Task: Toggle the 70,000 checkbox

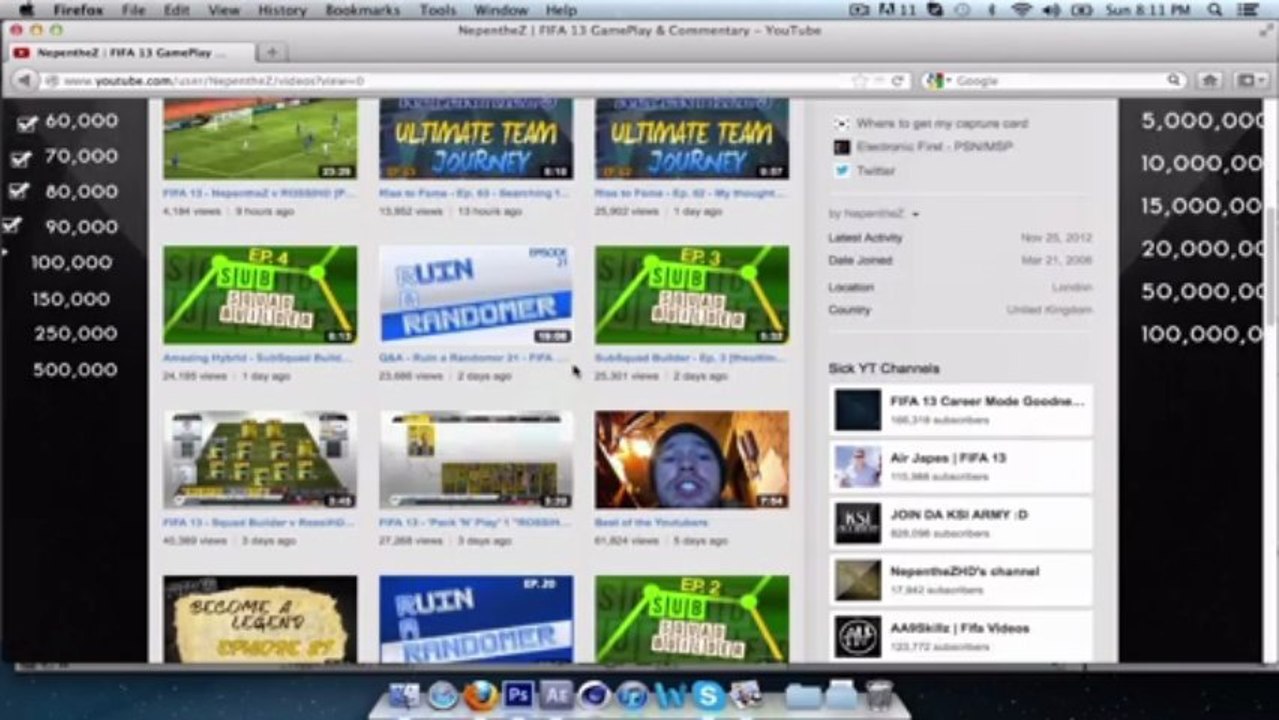Action: pyautogui.click(x=21, y=158)
